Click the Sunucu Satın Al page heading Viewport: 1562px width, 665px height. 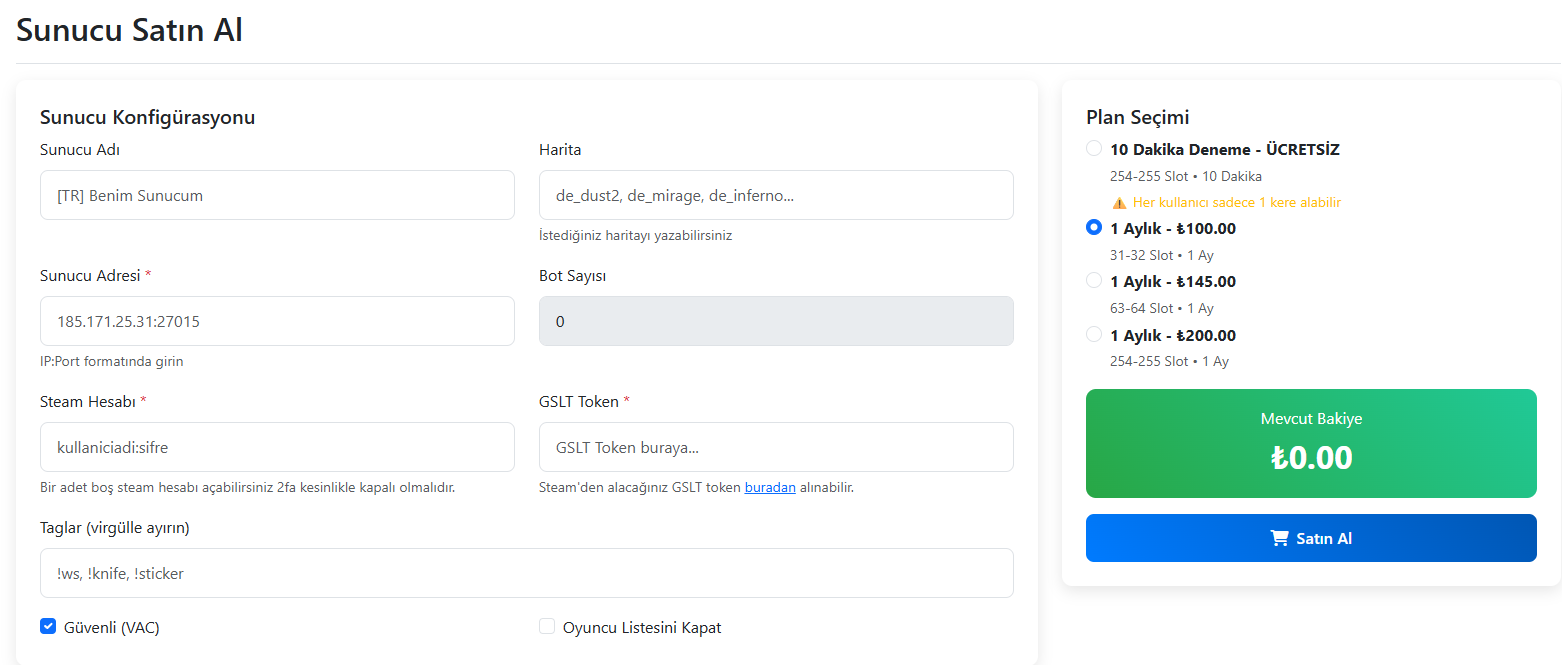(130, 30)
